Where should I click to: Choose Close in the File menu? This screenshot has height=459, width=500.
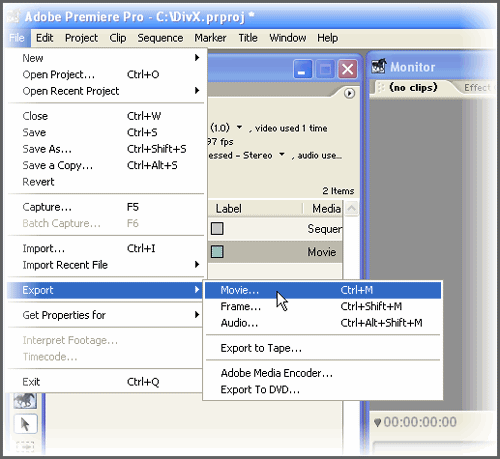[x=106, y=116]
